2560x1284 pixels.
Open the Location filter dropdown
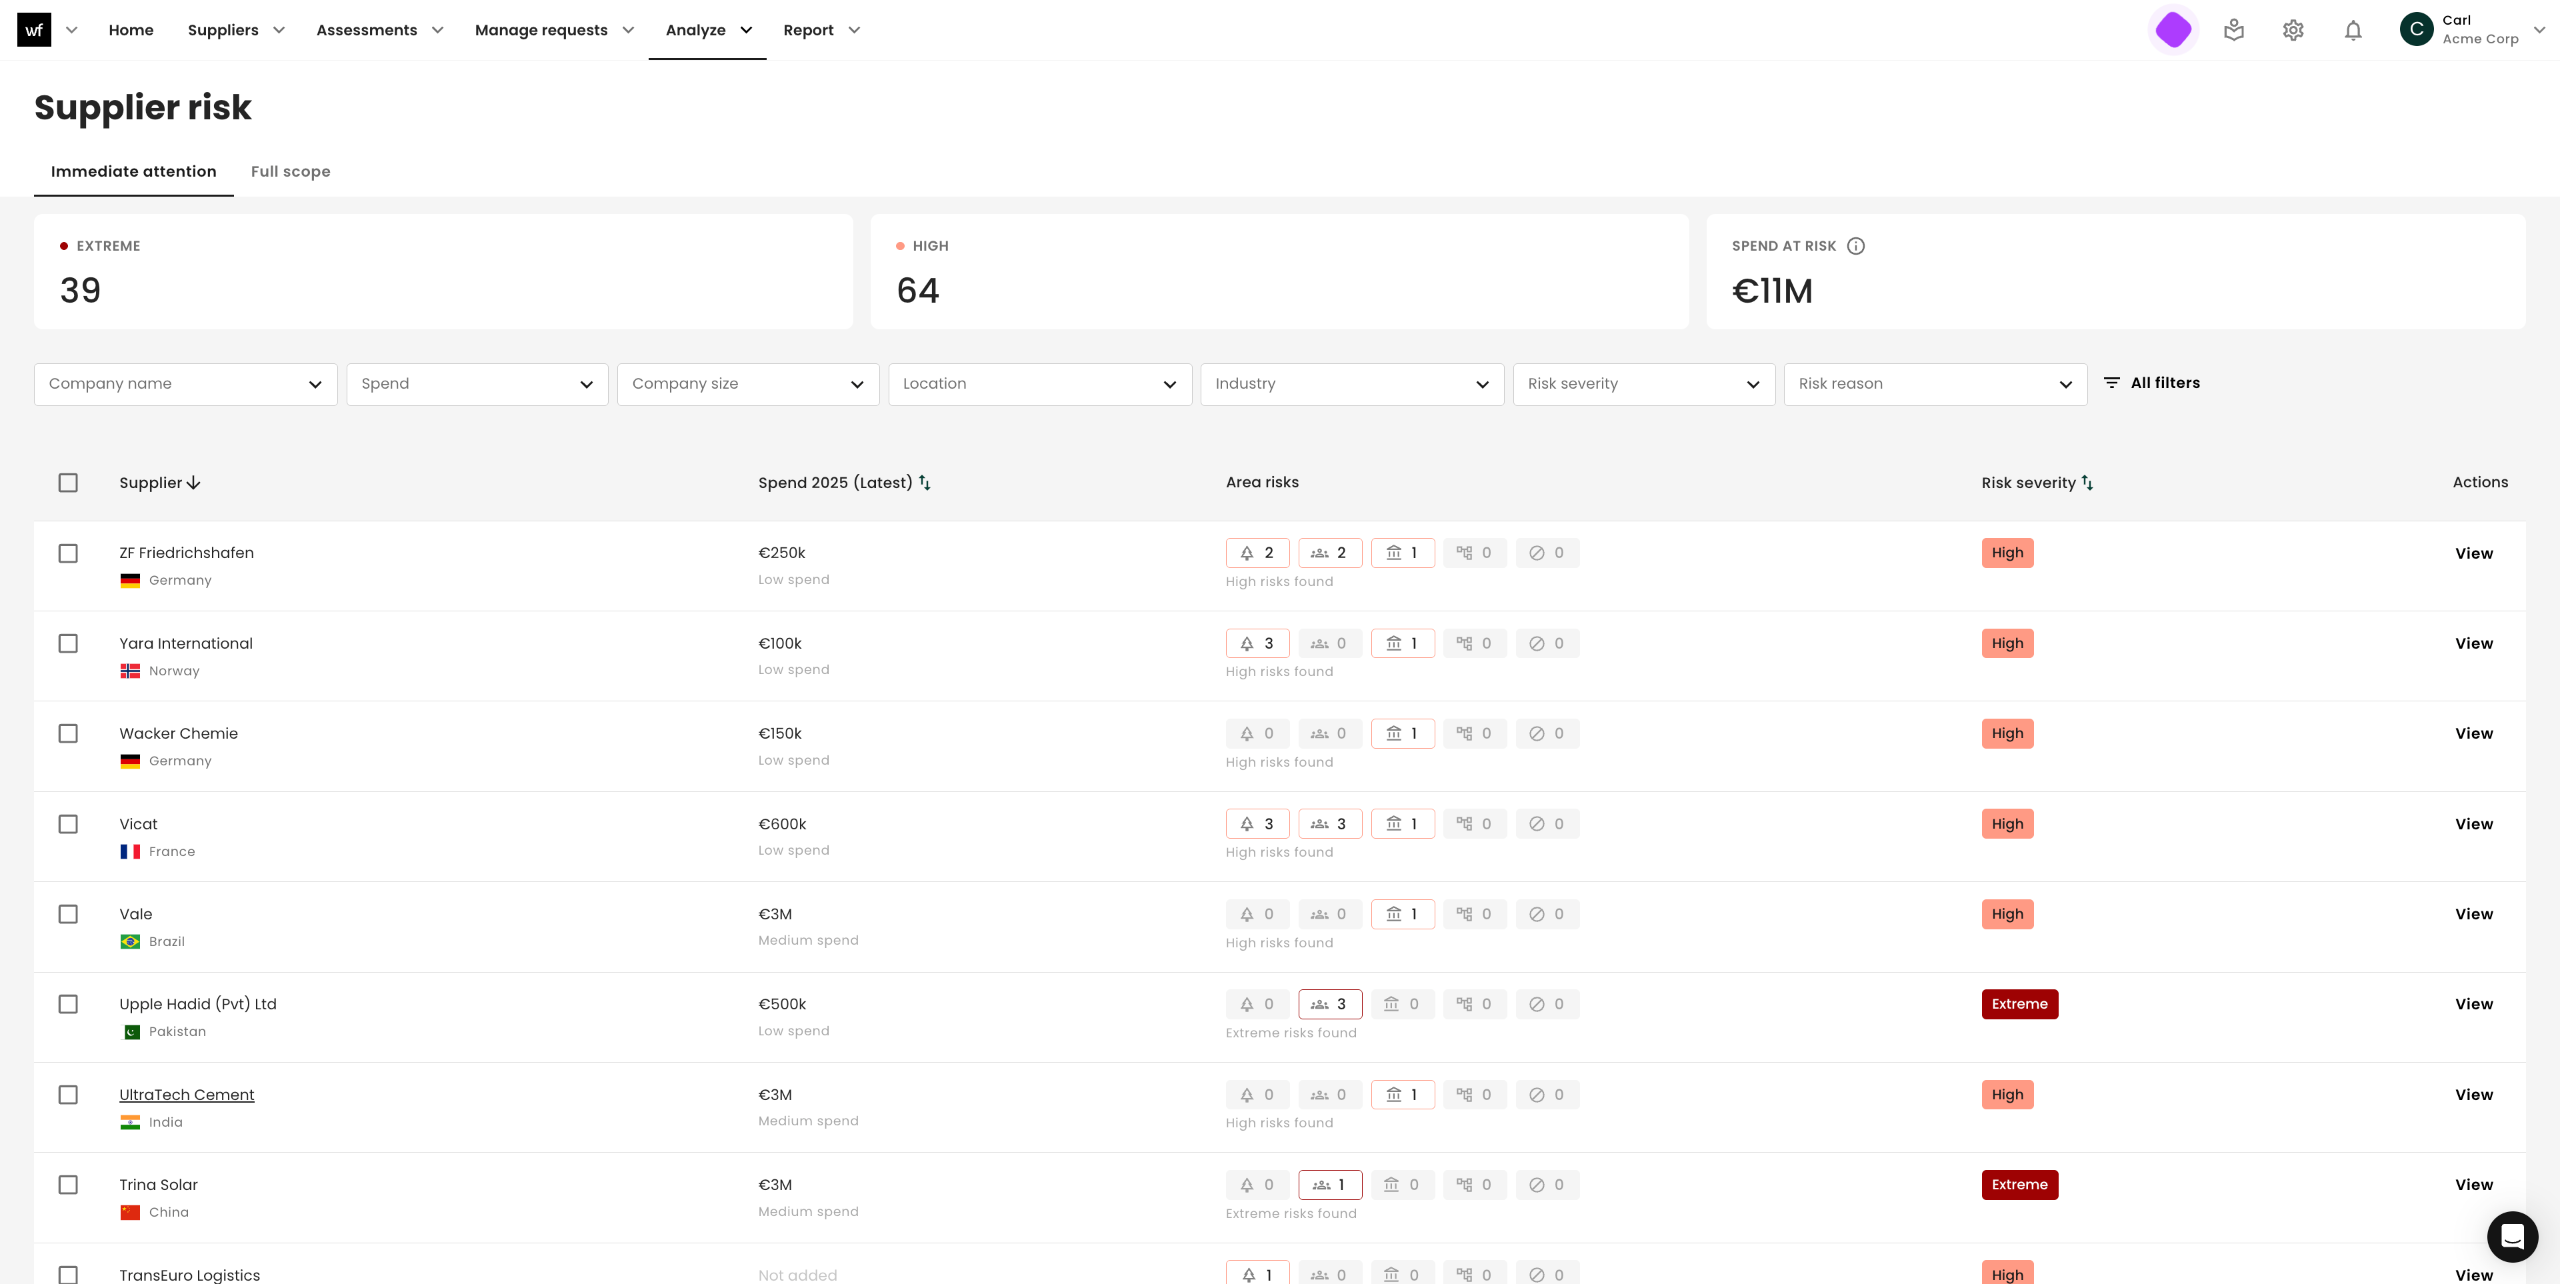[1039, 384]
